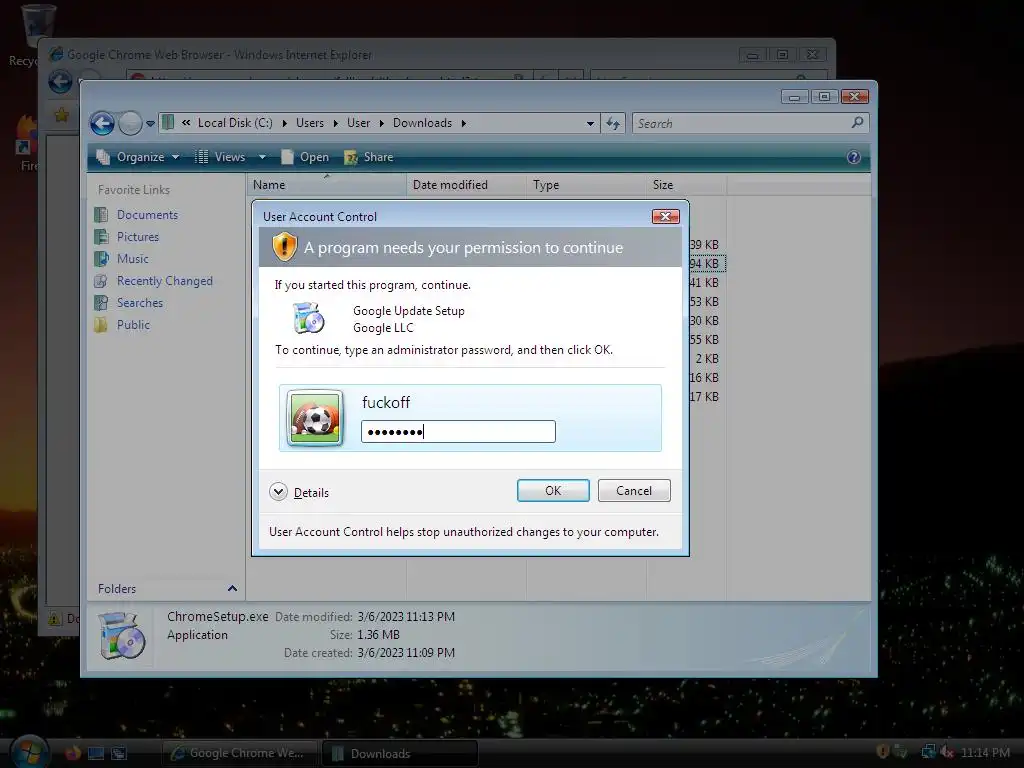Click the soccer ball account picture

(x=315, y=418)
